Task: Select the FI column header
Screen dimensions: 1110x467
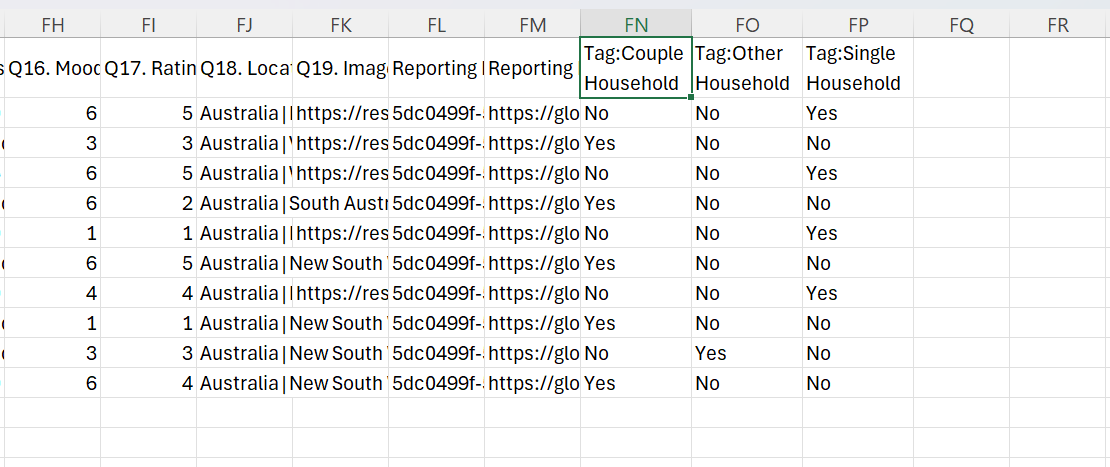Action: (149, 25)
